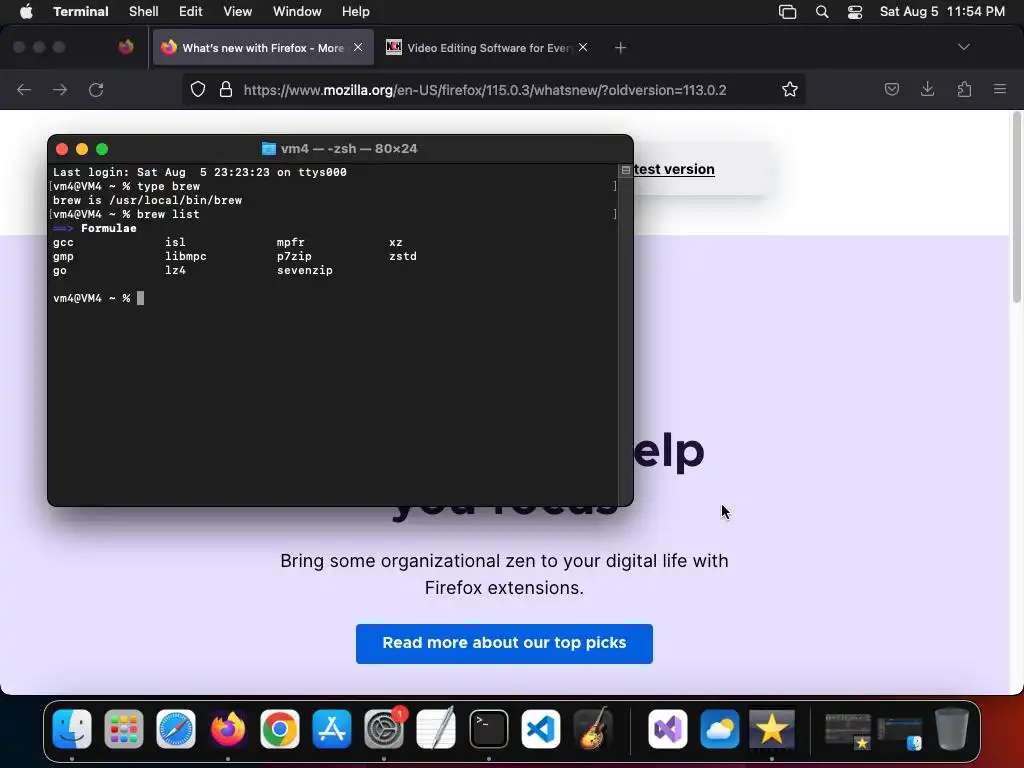1024x768 pixels.
Task: Open Visual Studio from the Dock
Action: tap(667, 729)
